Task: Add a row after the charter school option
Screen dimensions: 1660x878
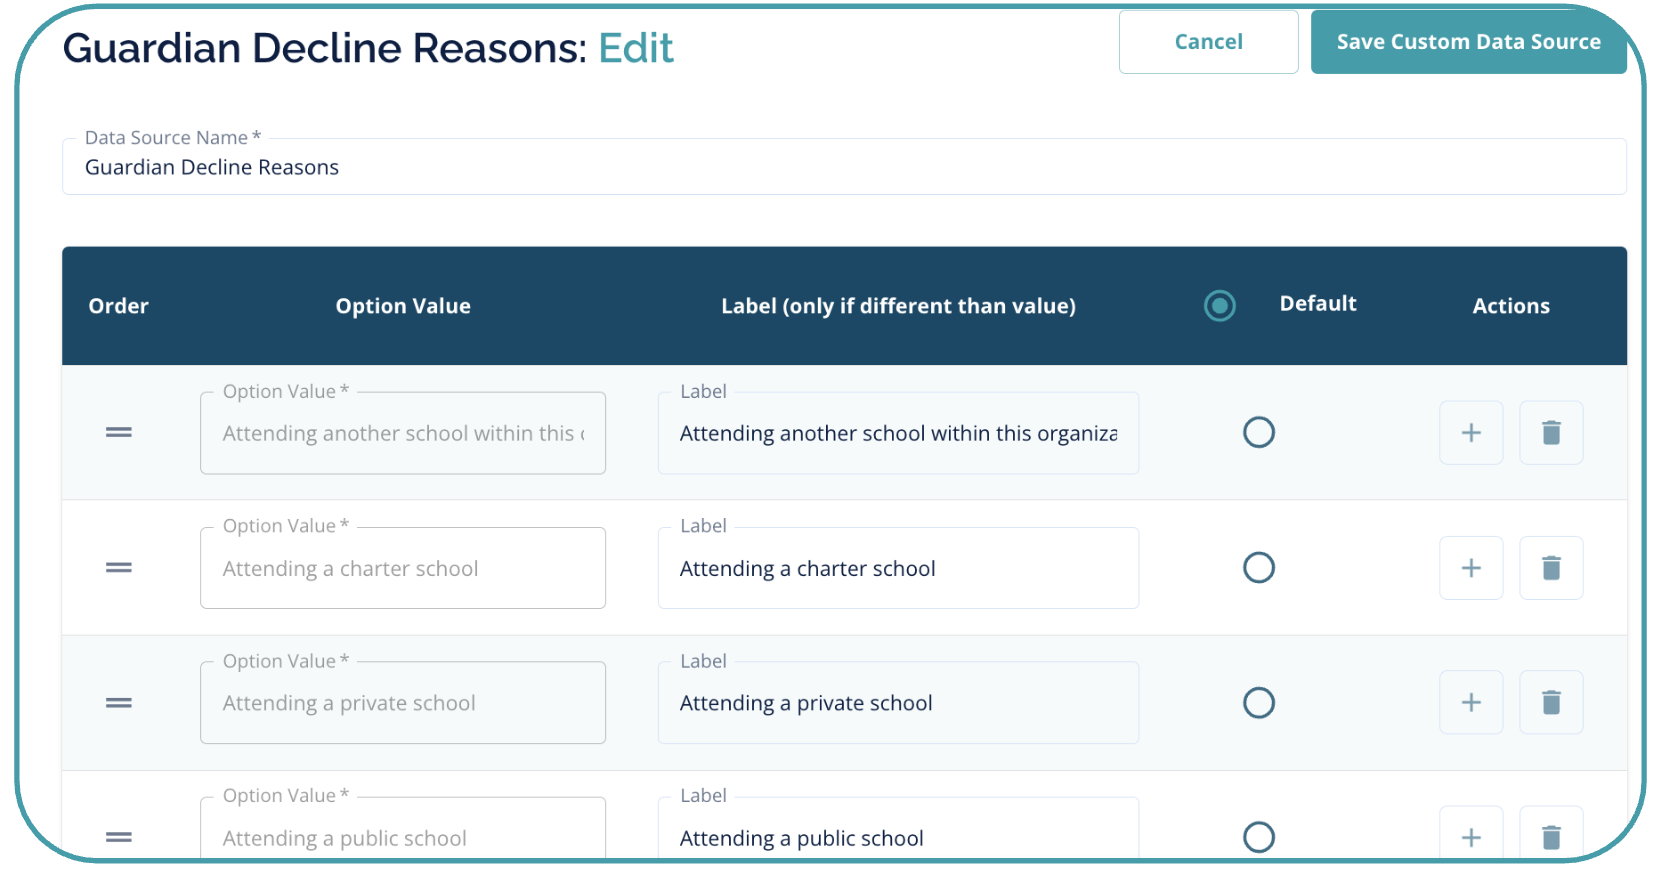Action: coord(1470,568)
